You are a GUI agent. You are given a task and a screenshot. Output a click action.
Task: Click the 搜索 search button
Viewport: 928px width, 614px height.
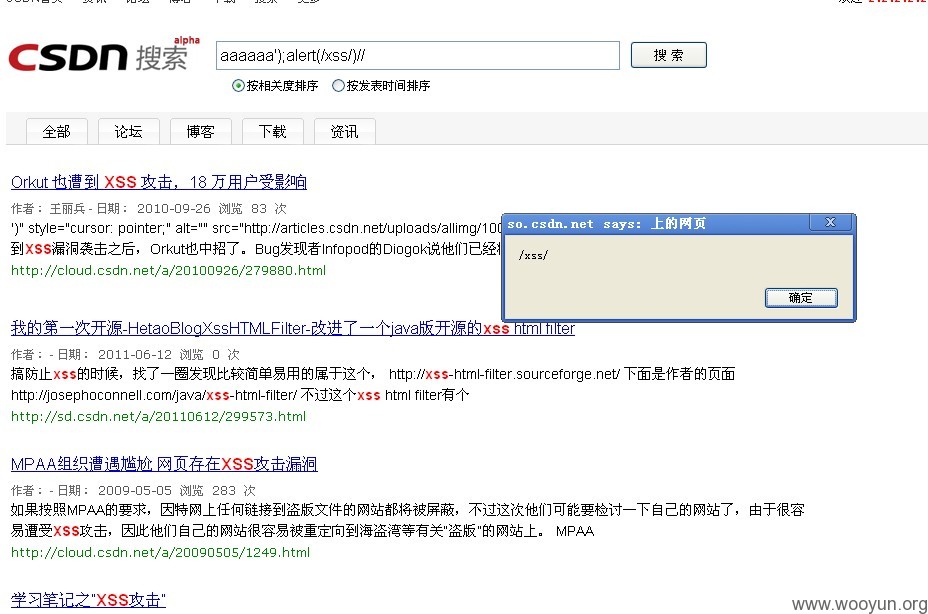pyautogui.click(x=669, y=55)
